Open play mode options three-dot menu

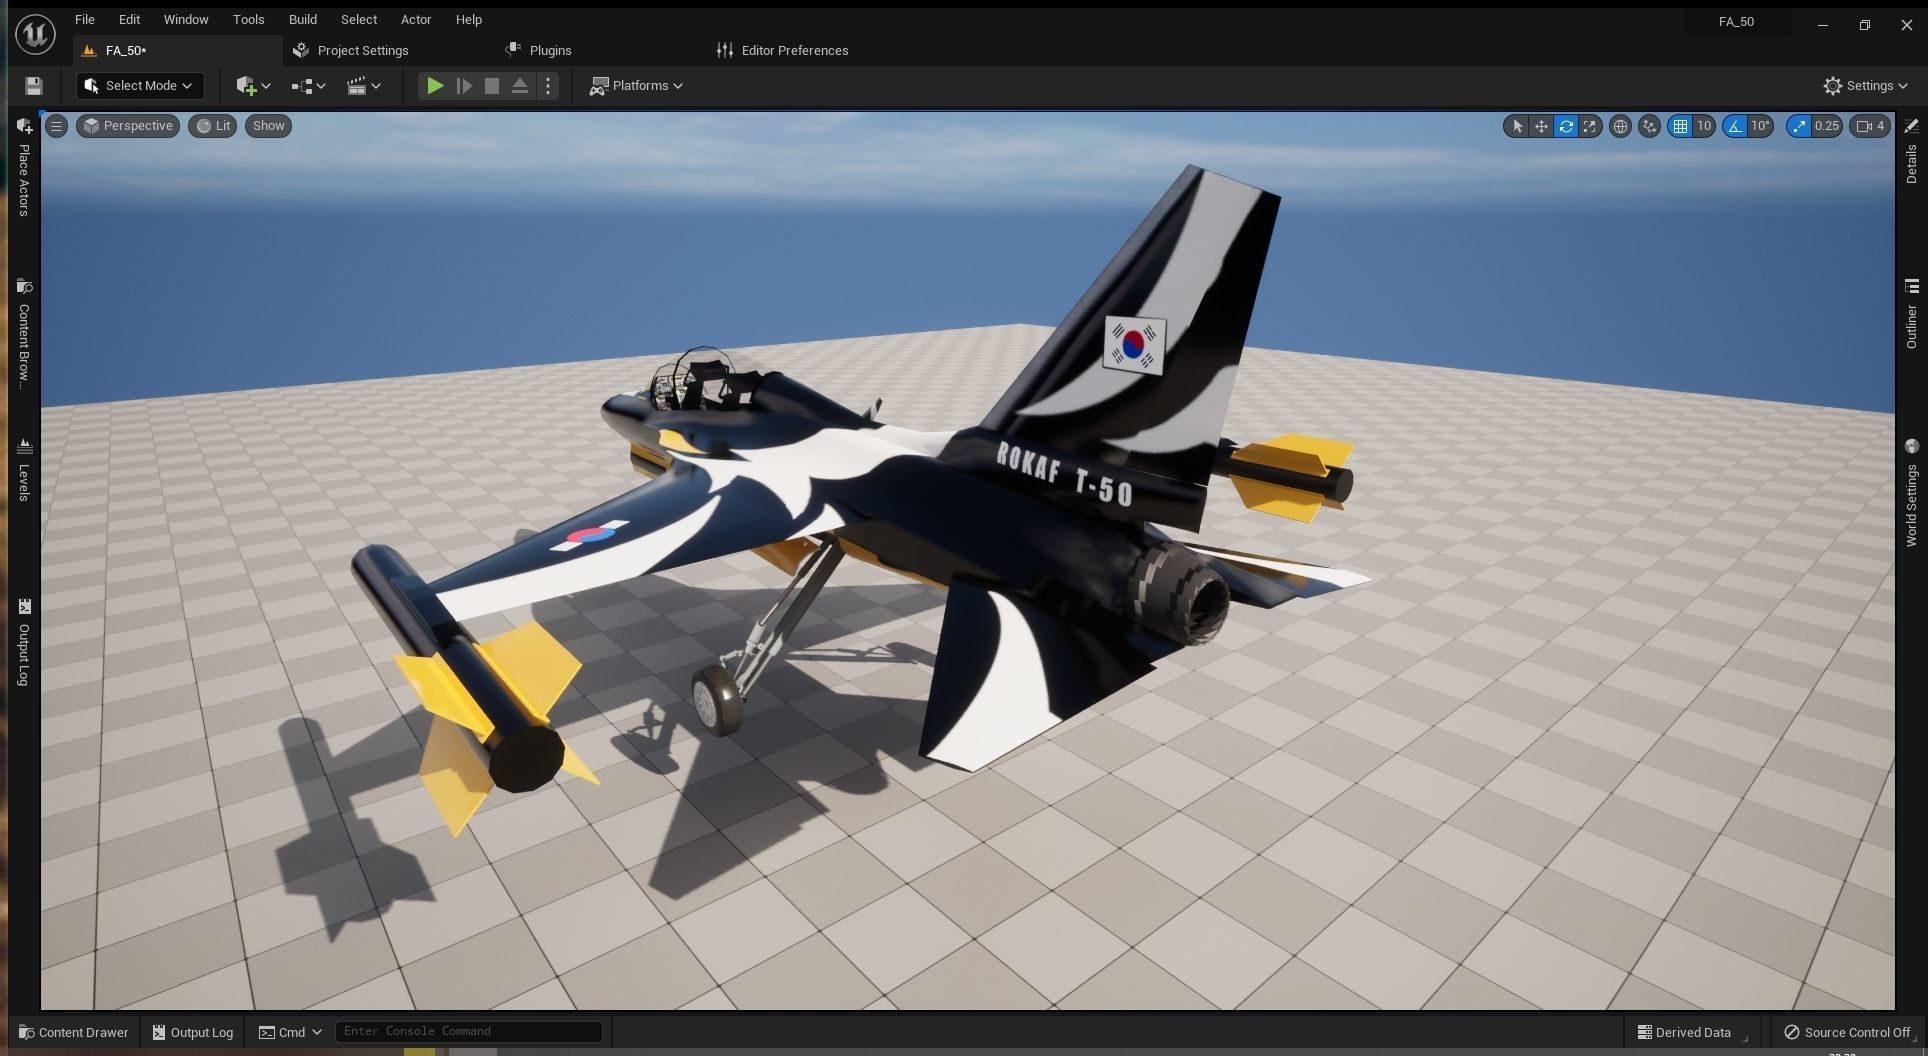(x=547, y=86)
